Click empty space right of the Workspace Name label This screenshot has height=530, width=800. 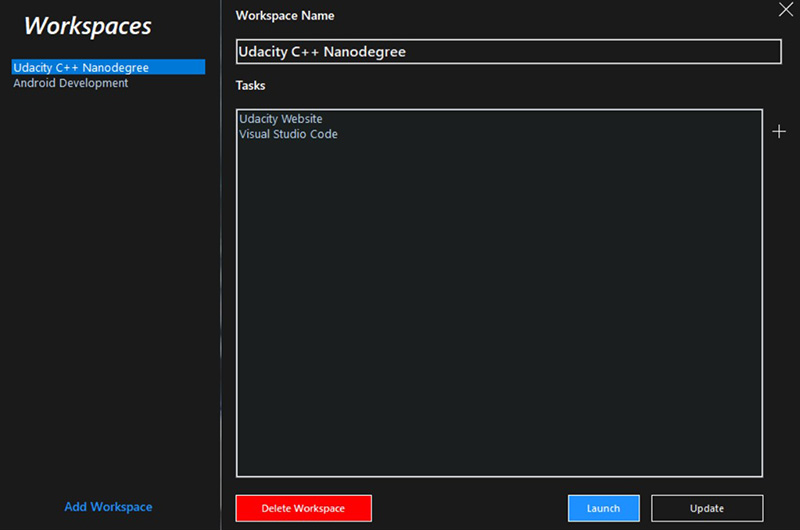coord(550,16)
